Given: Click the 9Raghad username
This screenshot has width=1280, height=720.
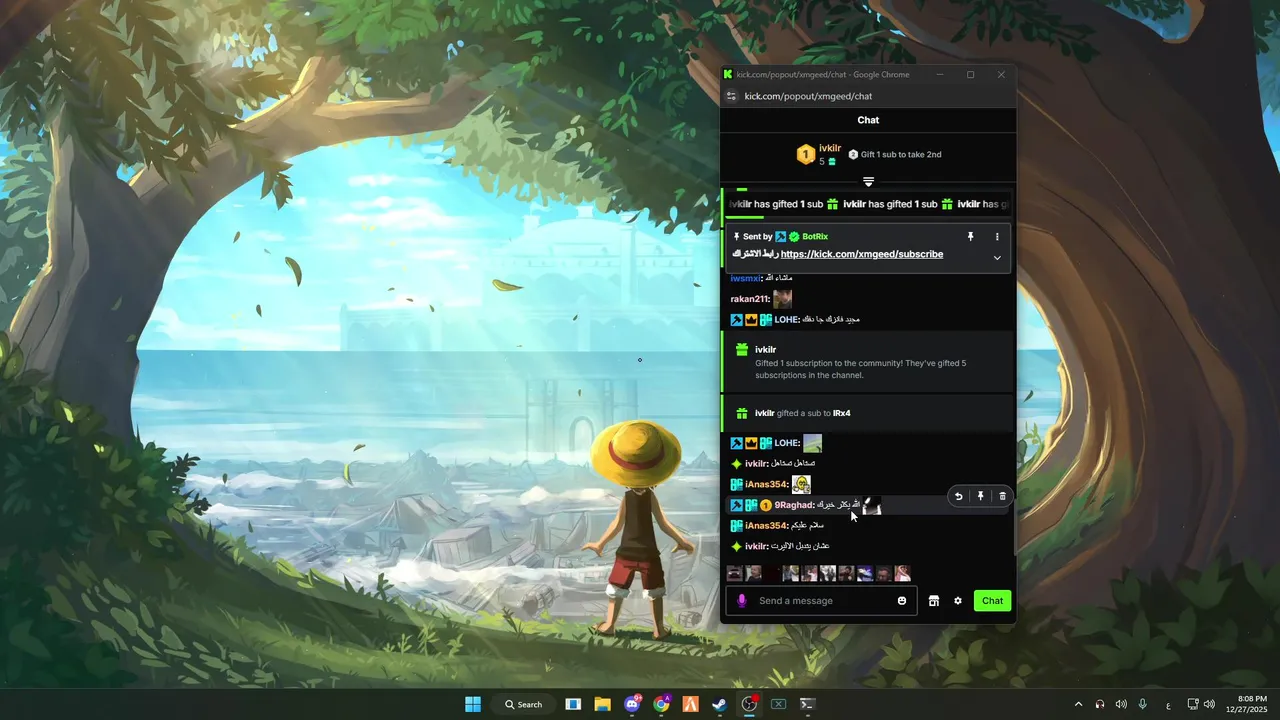Looking at the screenshot, I should (795, 505).
